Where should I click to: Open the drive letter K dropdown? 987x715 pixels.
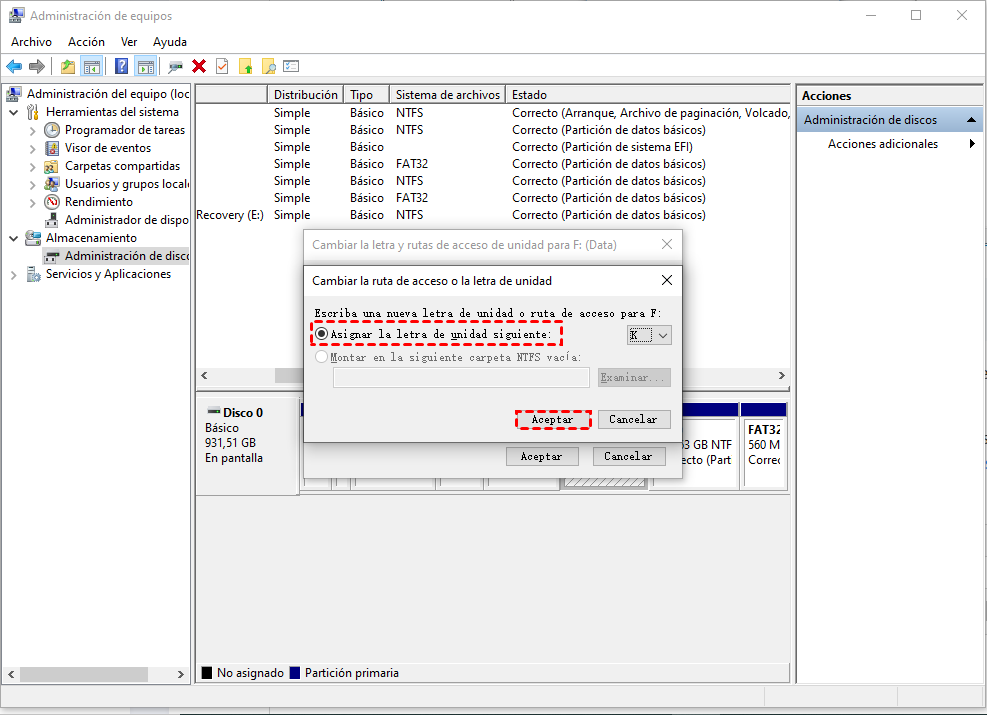pyautogui.click(x=663, y=335)
